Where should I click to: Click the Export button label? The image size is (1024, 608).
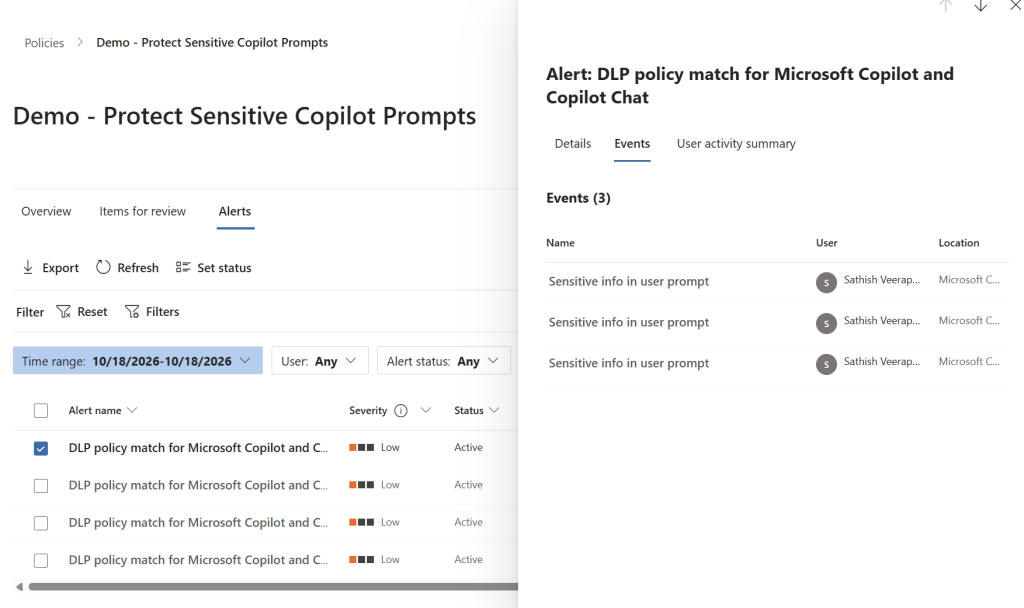click(x=60, y=268)
